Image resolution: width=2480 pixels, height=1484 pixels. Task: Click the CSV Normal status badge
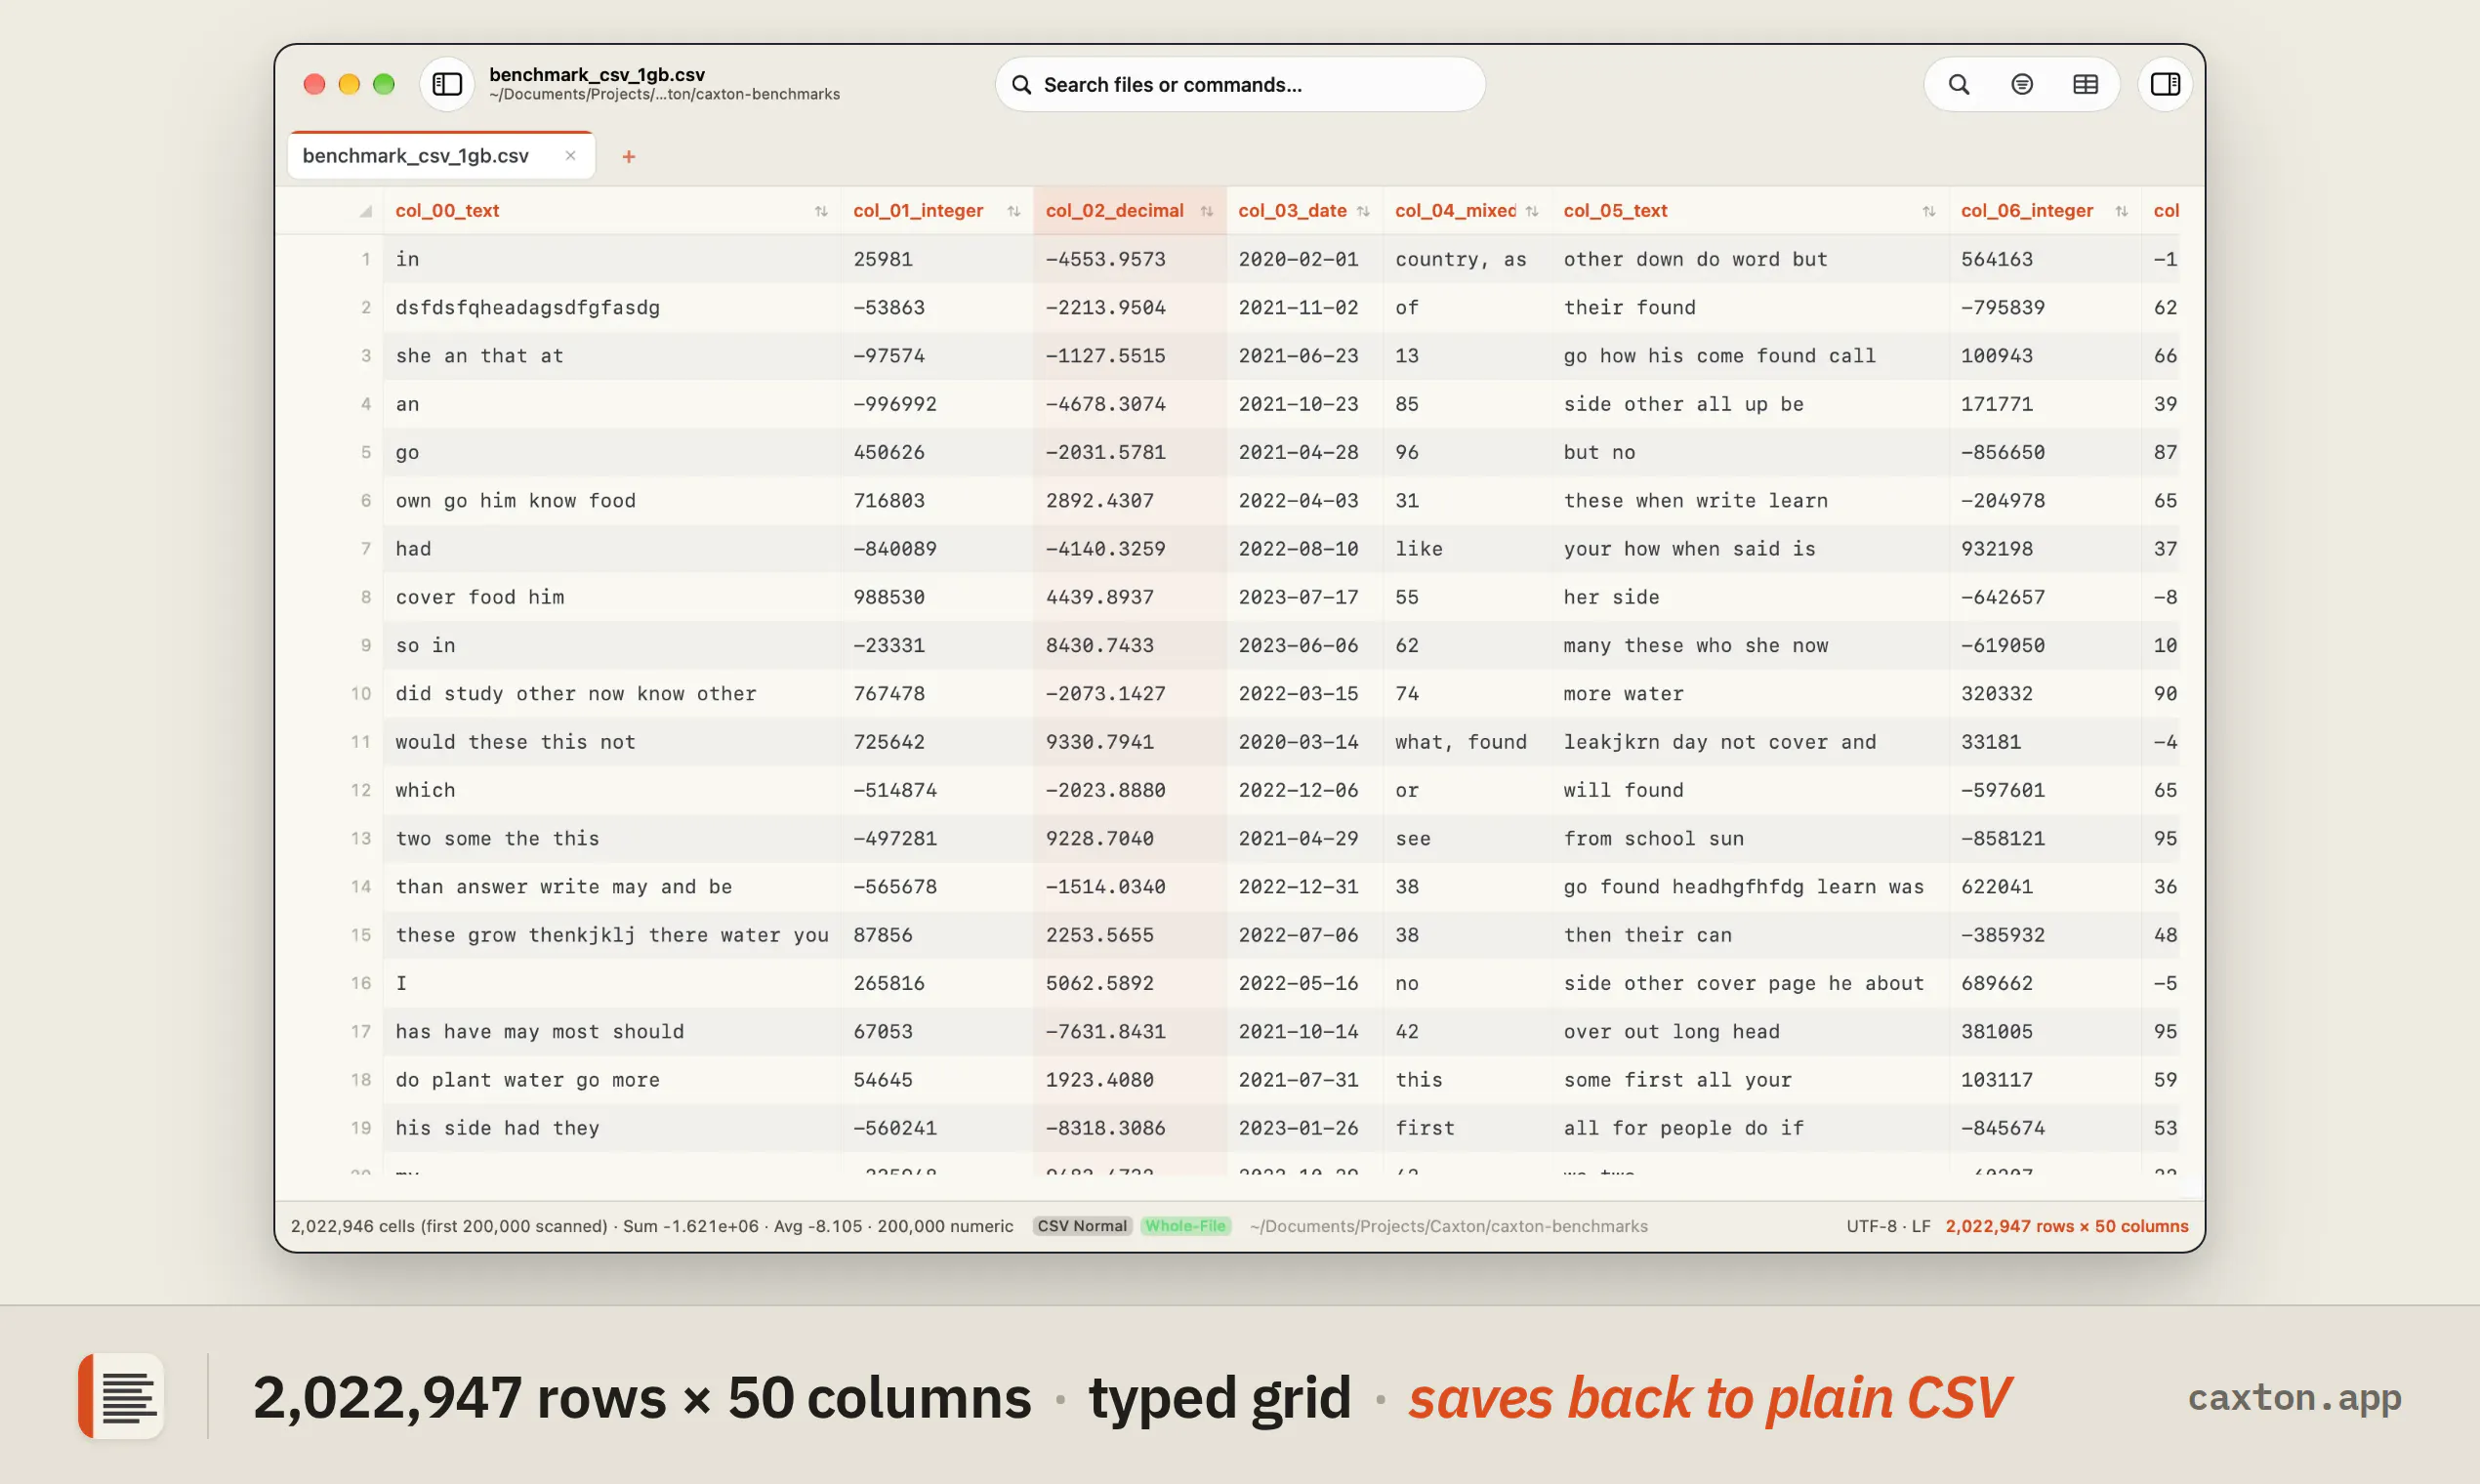click(1082, 1226)
